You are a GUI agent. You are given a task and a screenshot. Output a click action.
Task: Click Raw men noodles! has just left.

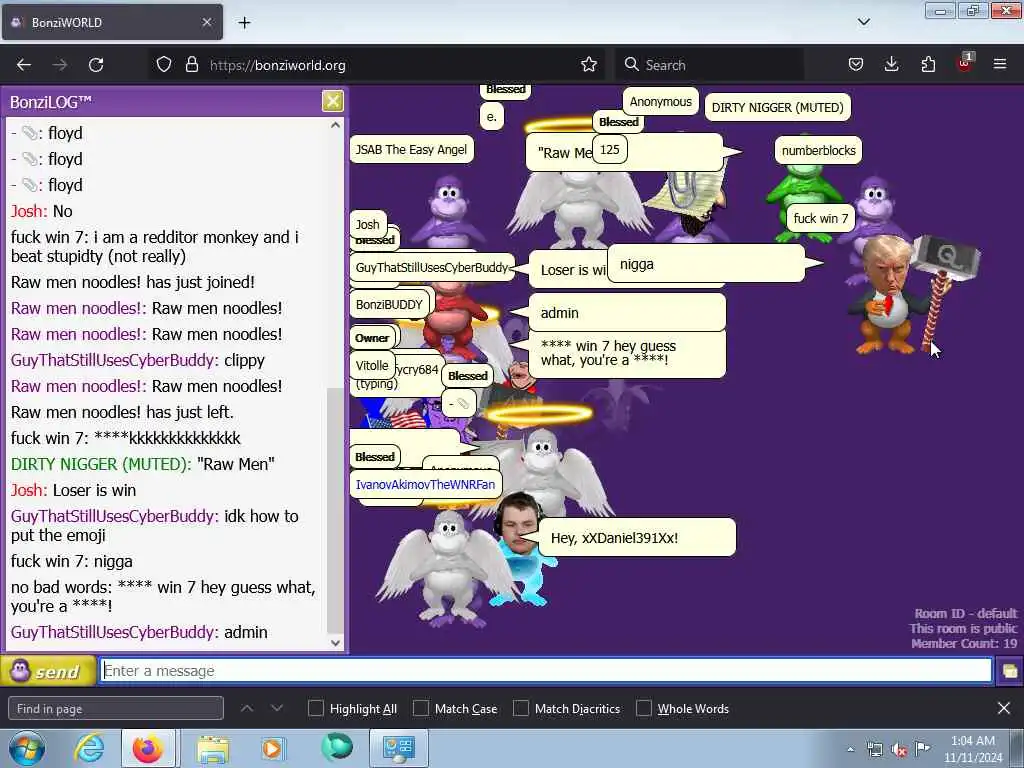coord(122,412)
